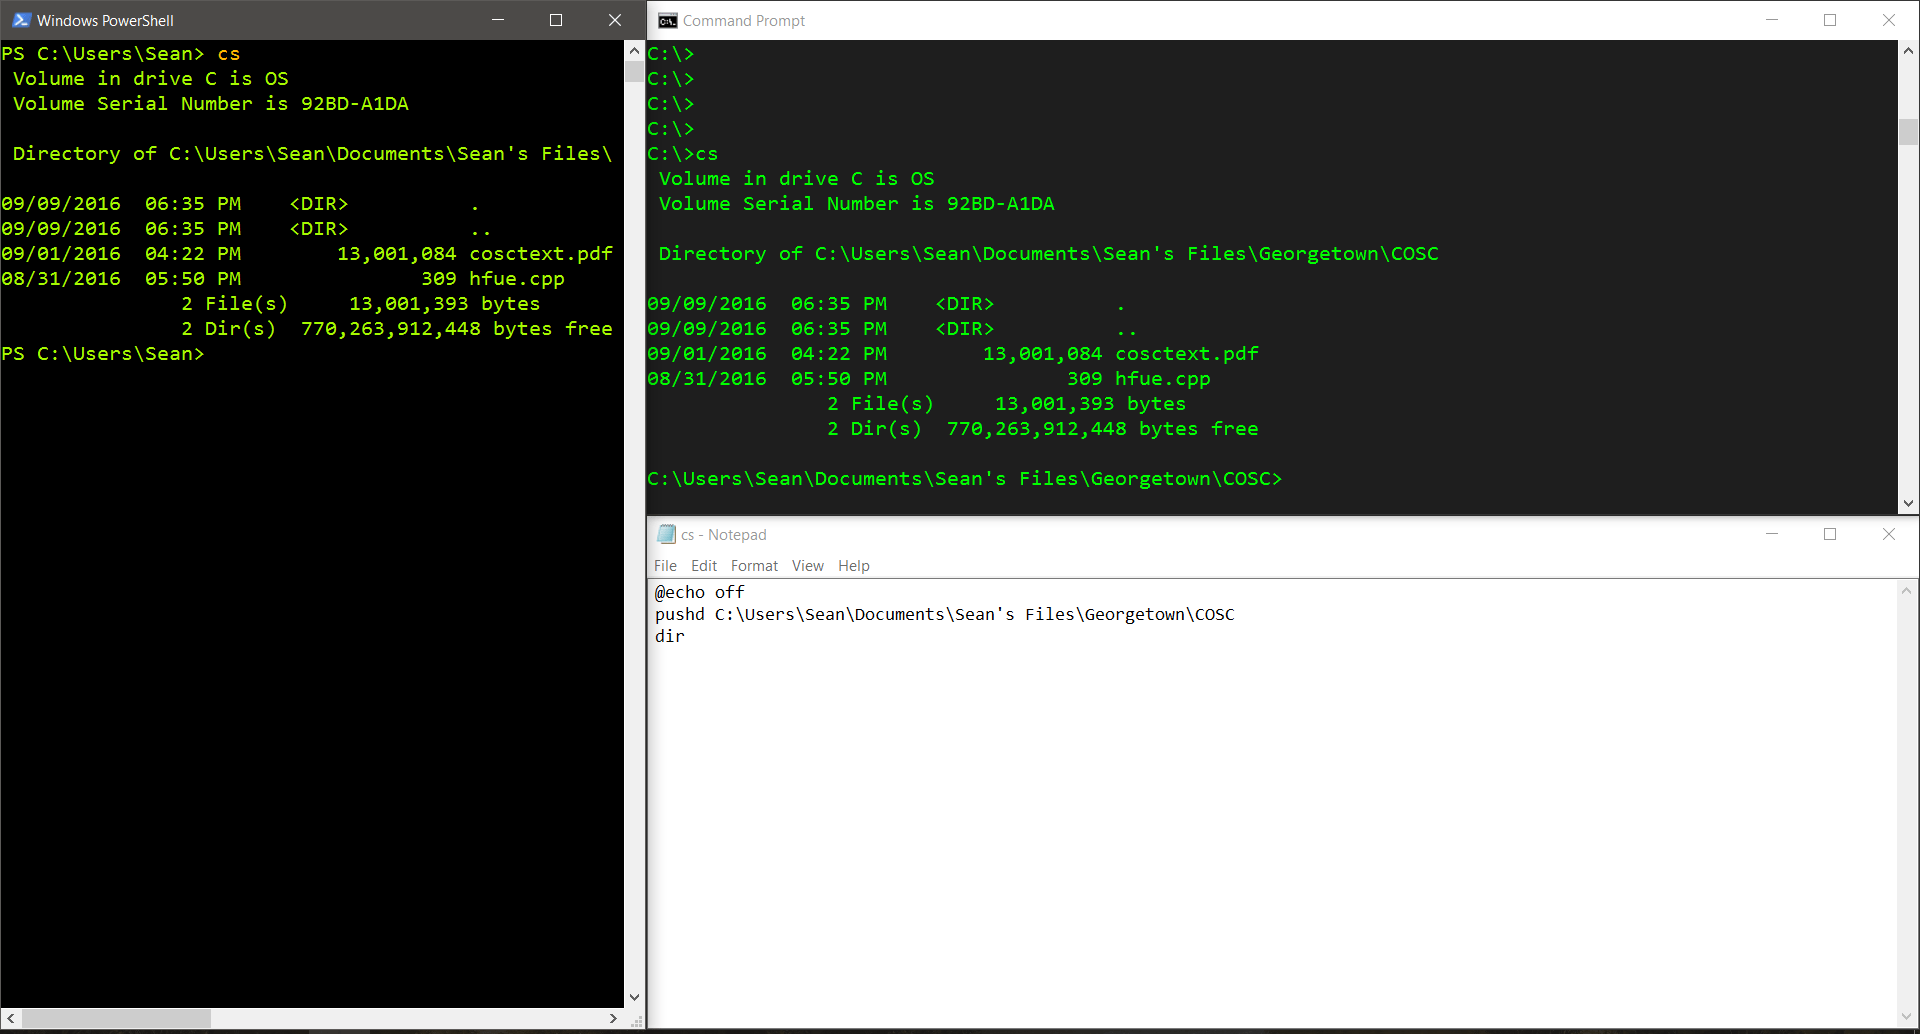Click the scroll-down arrow in the PowerShell window
Image resolution: width=1920 pixels, height=1034 pixels.
pos(633,996)
